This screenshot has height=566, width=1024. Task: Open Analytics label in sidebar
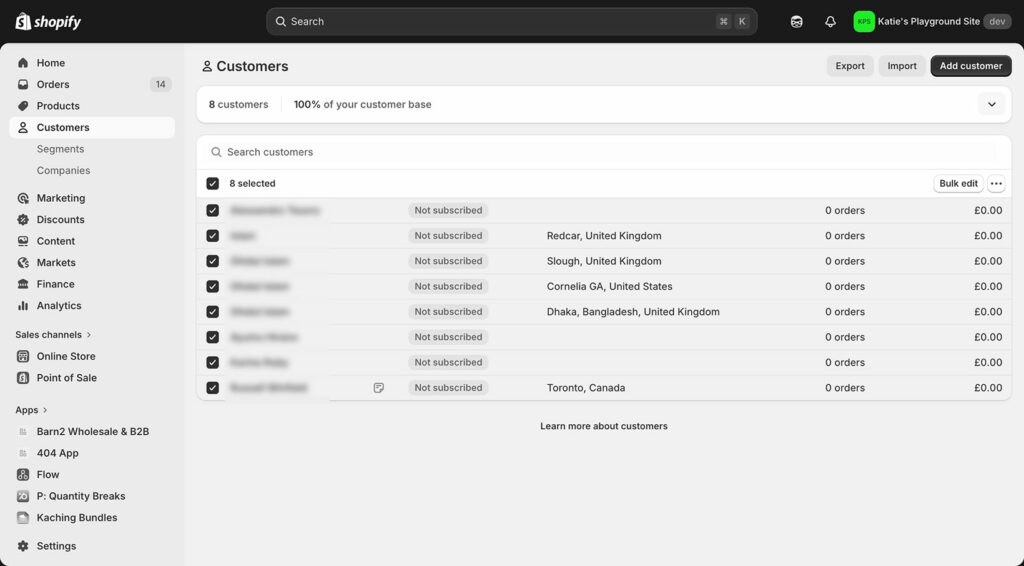(x=59, y=306)
